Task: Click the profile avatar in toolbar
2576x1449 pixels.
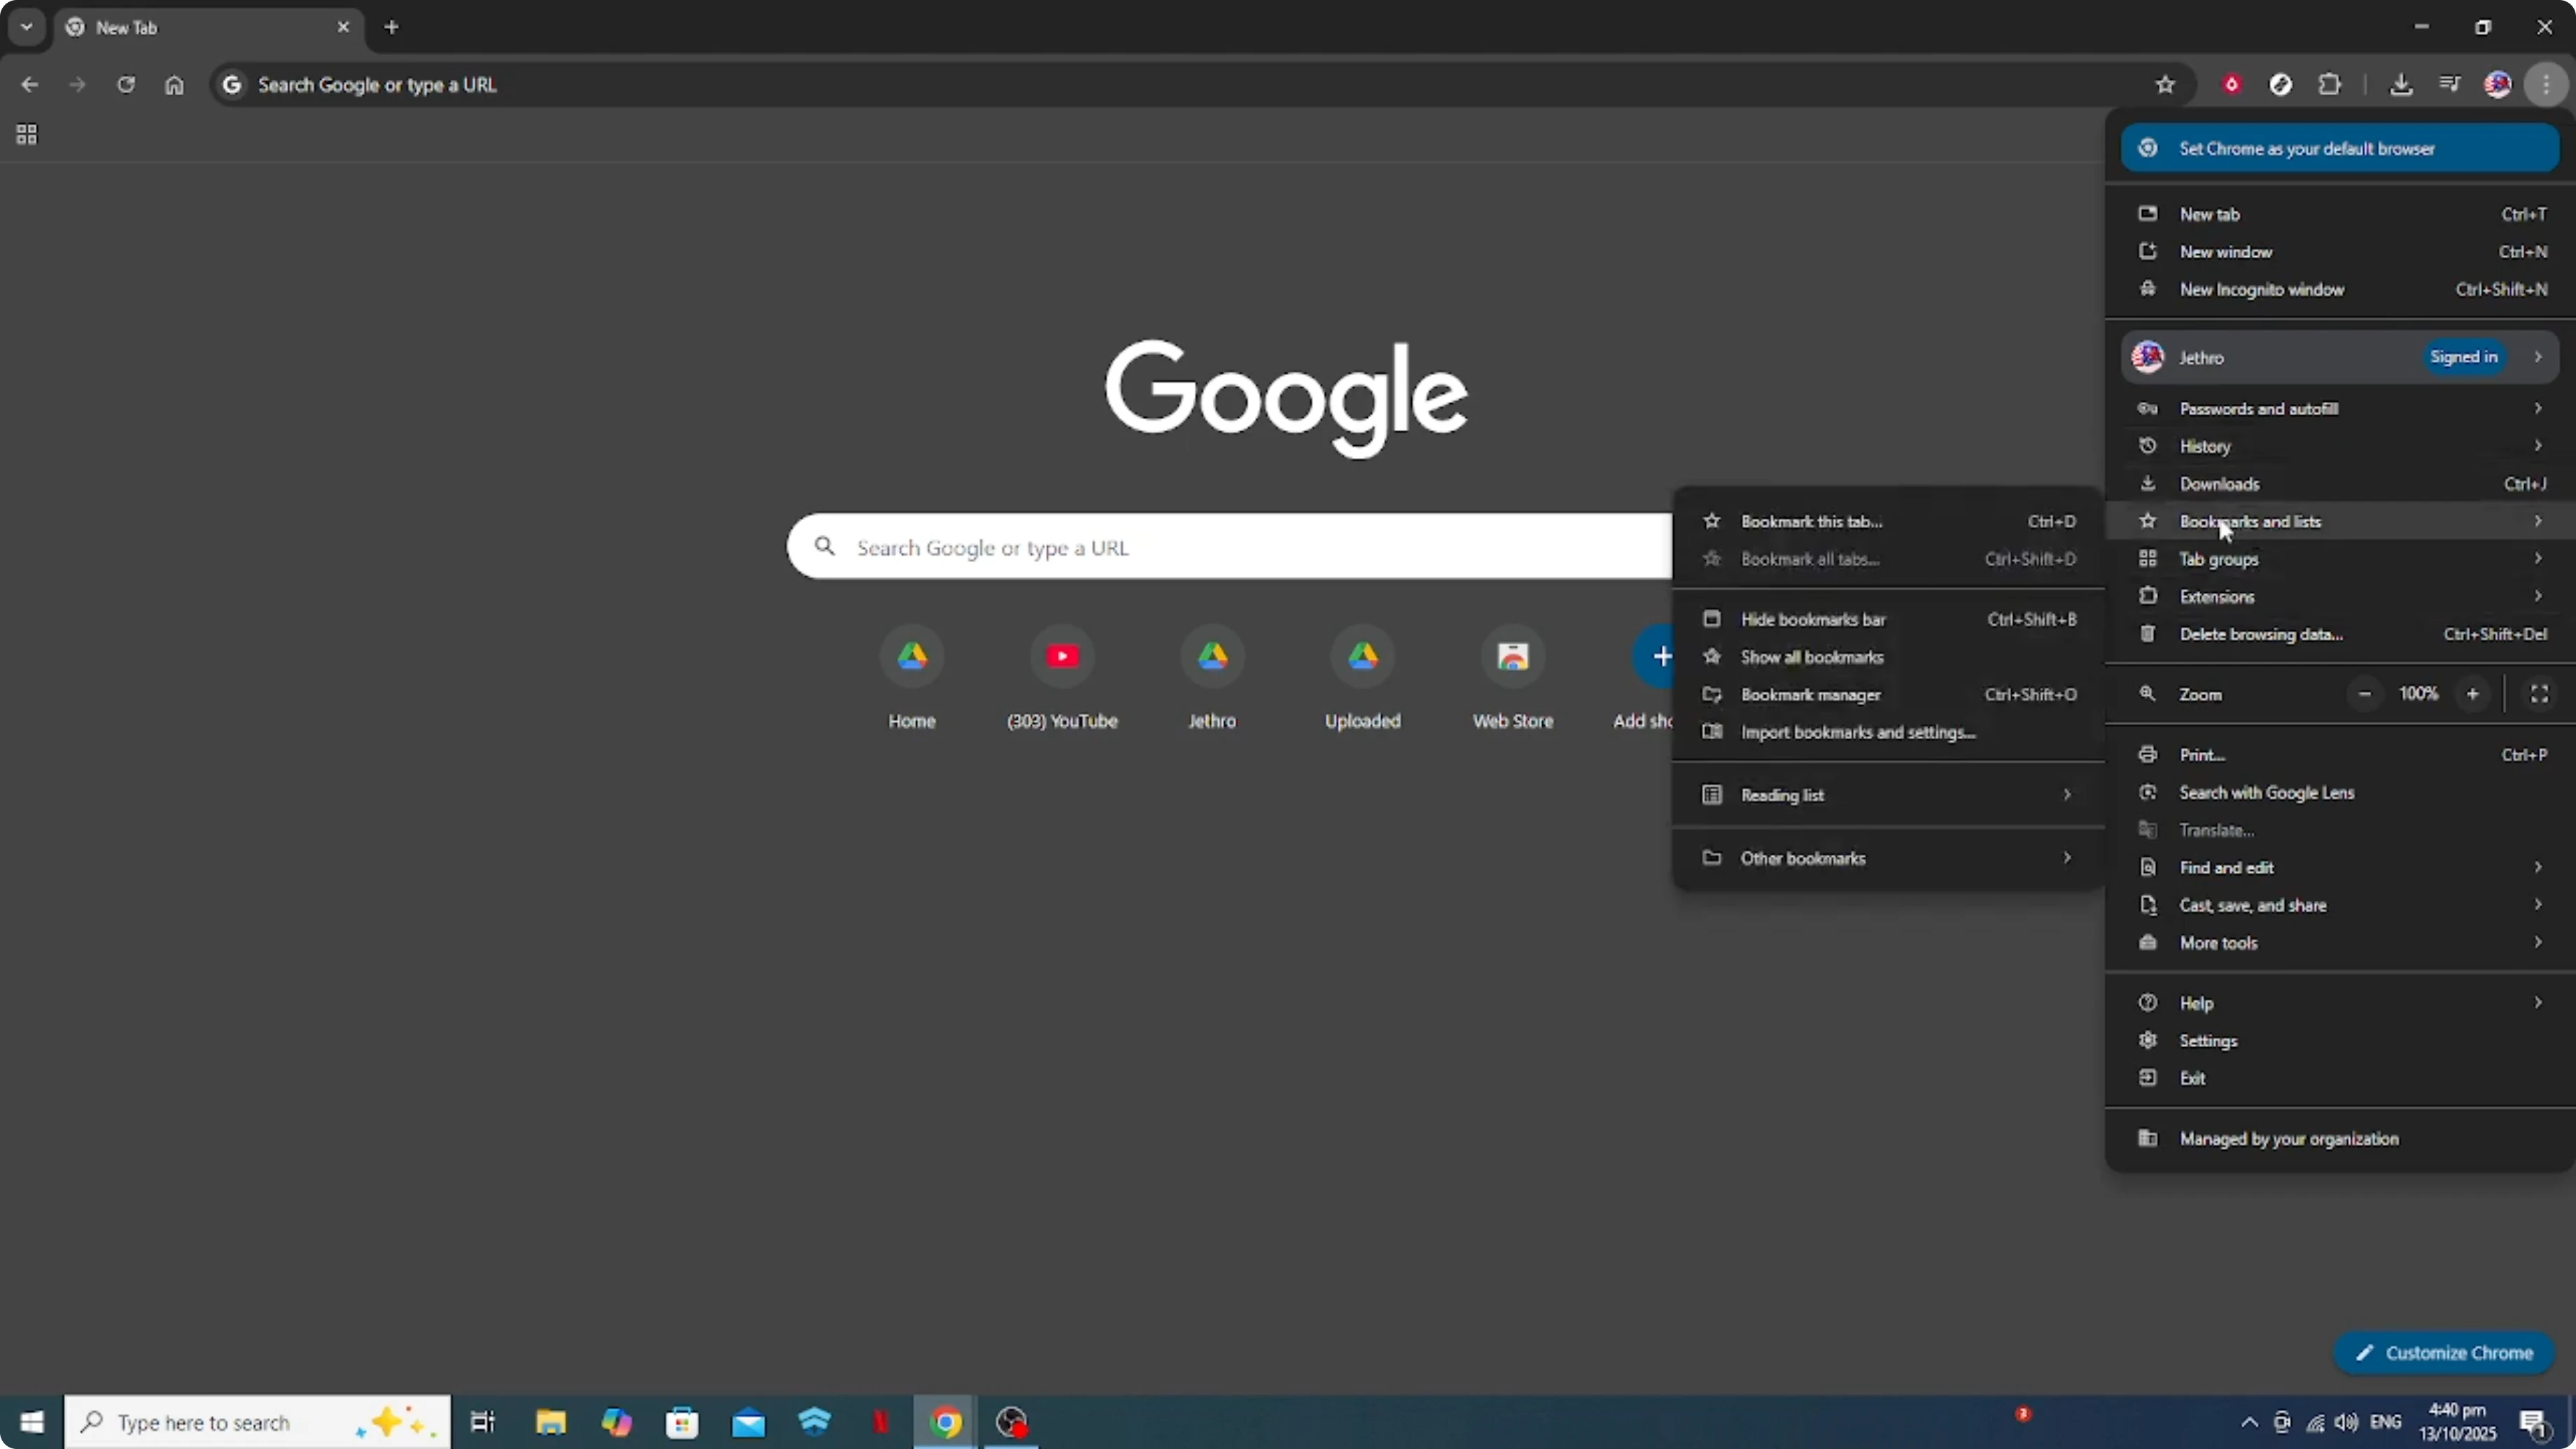Action: point(2498,85)
